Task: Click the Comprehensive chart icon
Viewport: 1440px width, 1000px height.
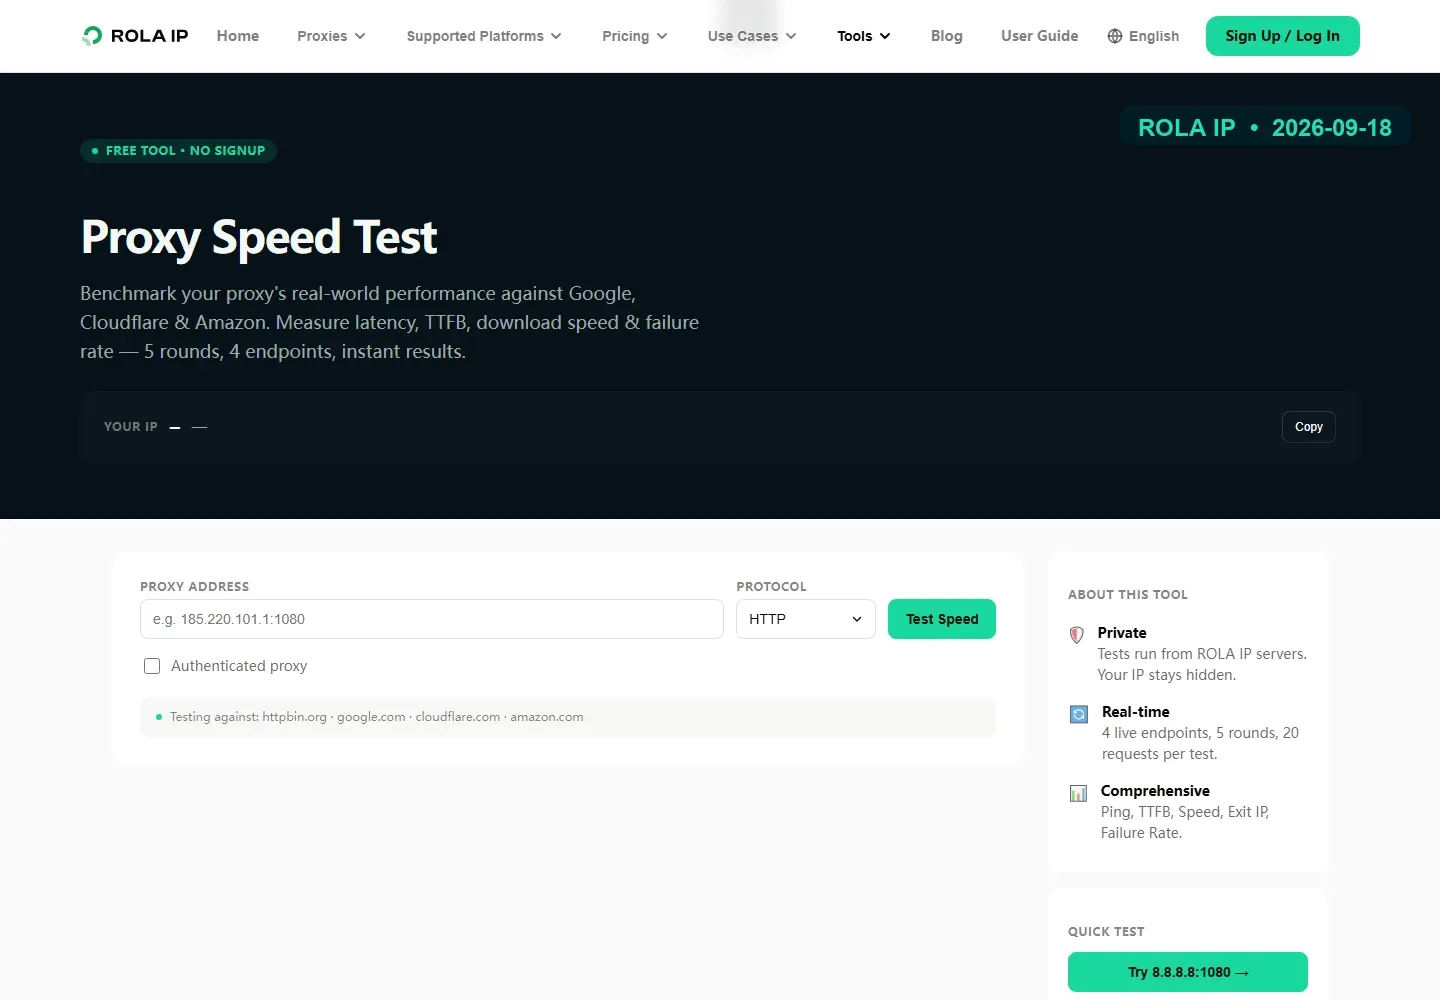Action: coord(1078,793)
